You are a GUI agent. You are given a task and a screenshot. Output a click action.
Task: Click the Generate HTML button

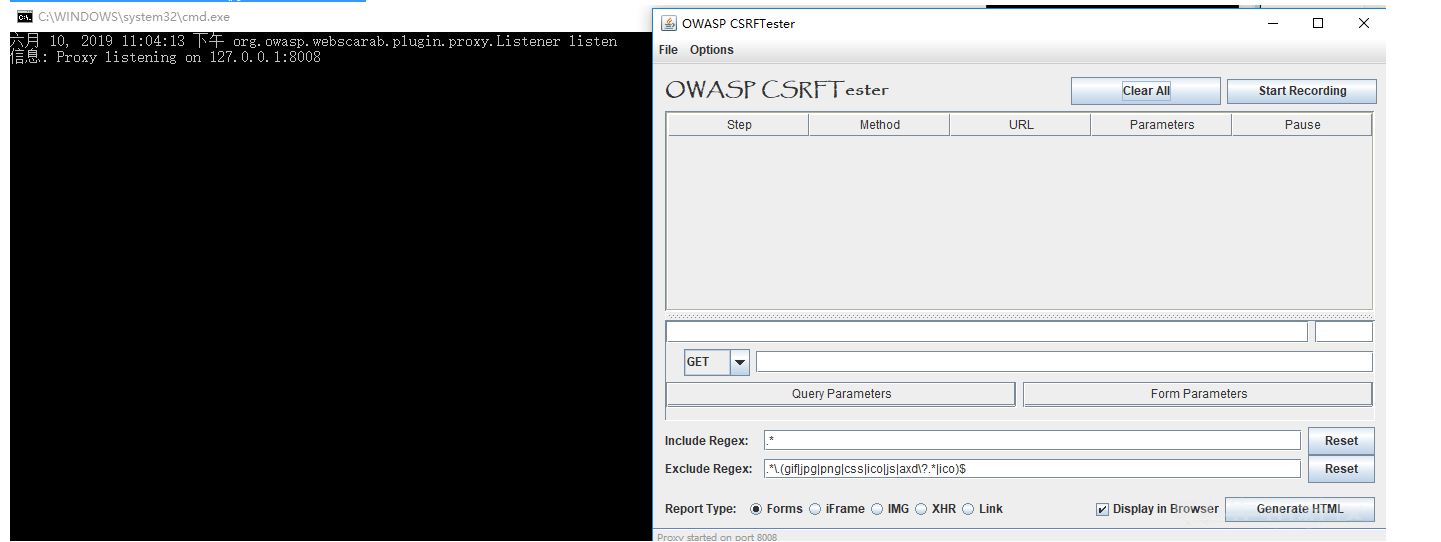(x=1300, y=509)
